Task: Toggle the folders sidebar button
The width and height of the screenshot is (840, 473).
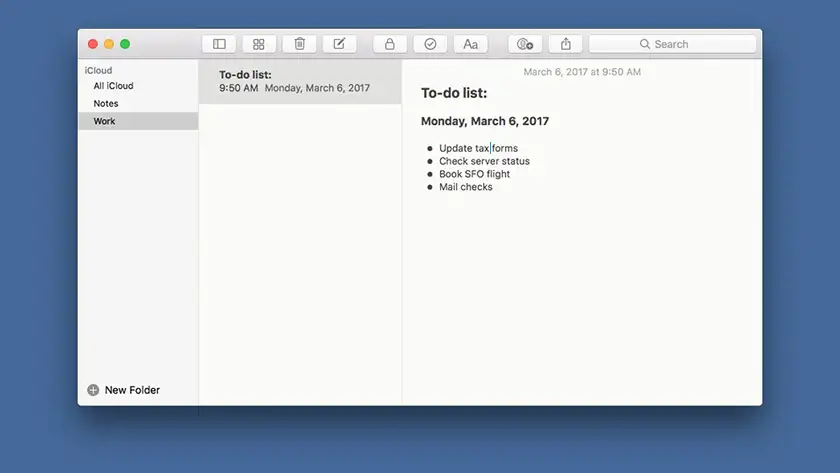Action: pos(219,44)
